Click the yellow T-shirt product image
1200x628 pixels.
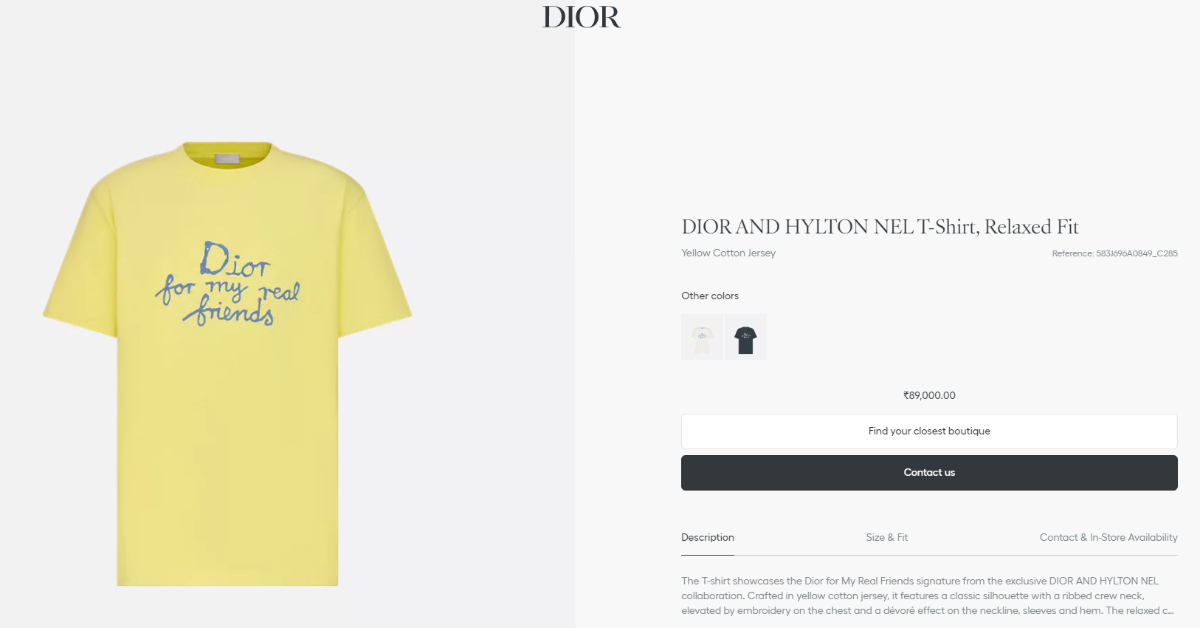227,364
